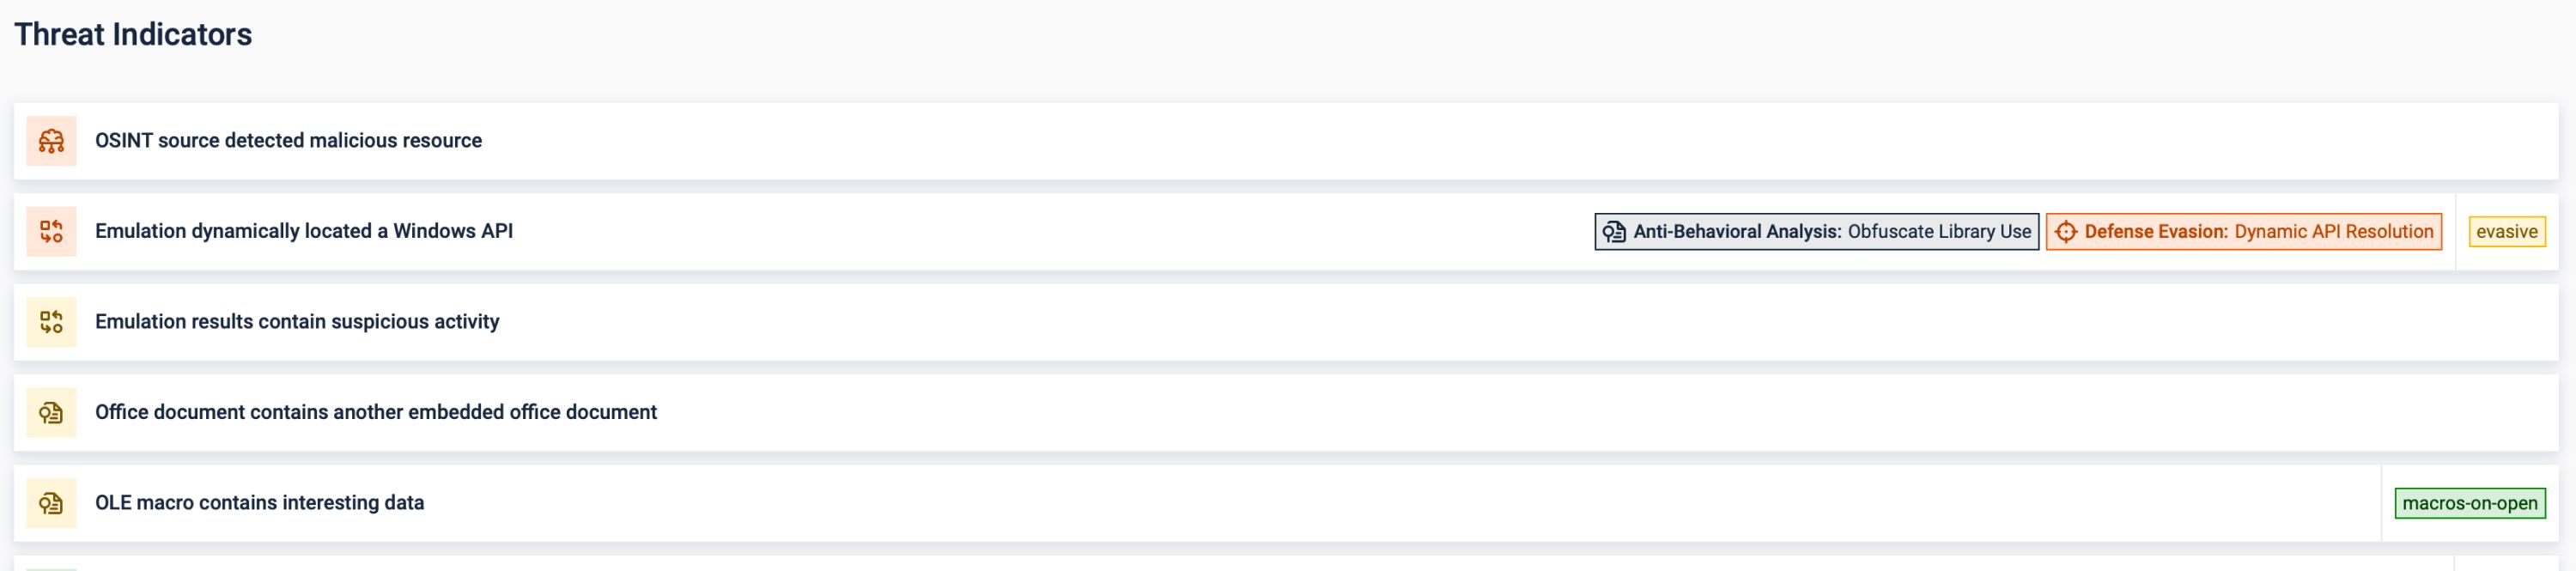
Task: Click the crosshair icon in Defense Evasion tag
Action: [2065, 232]
